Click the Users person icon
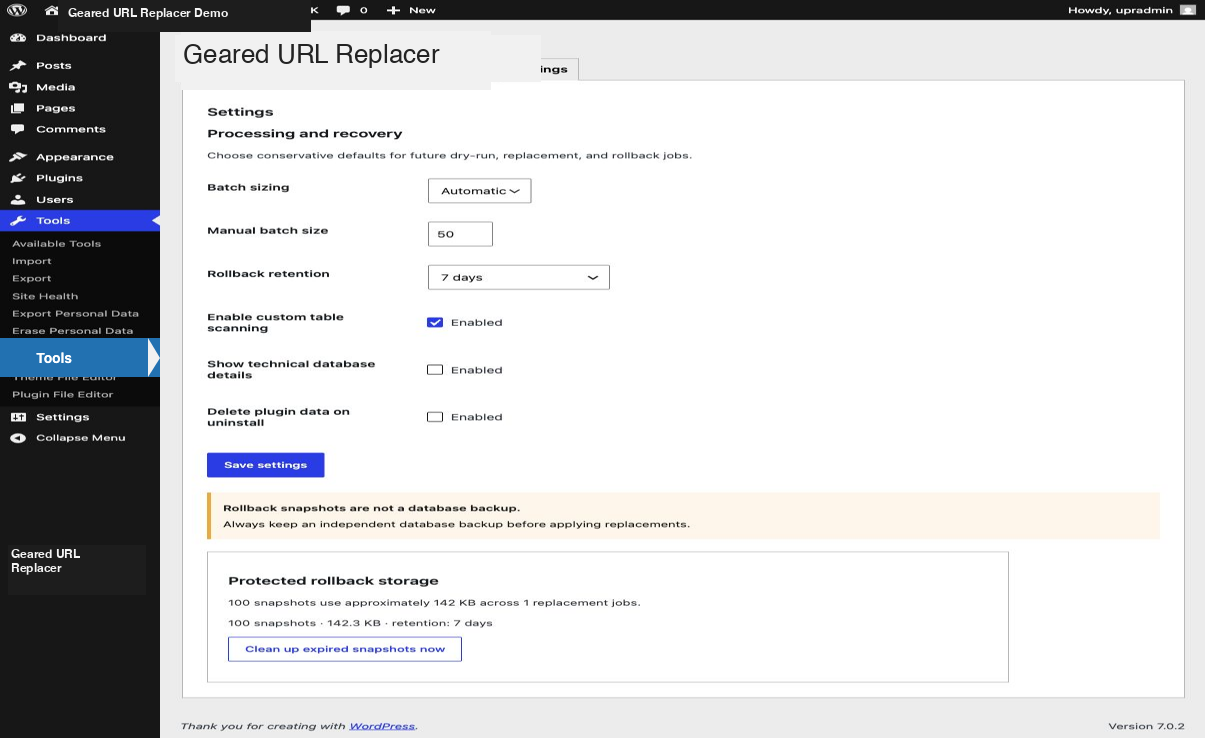The height and width of the screenshot is (738, 1205). 18,199
